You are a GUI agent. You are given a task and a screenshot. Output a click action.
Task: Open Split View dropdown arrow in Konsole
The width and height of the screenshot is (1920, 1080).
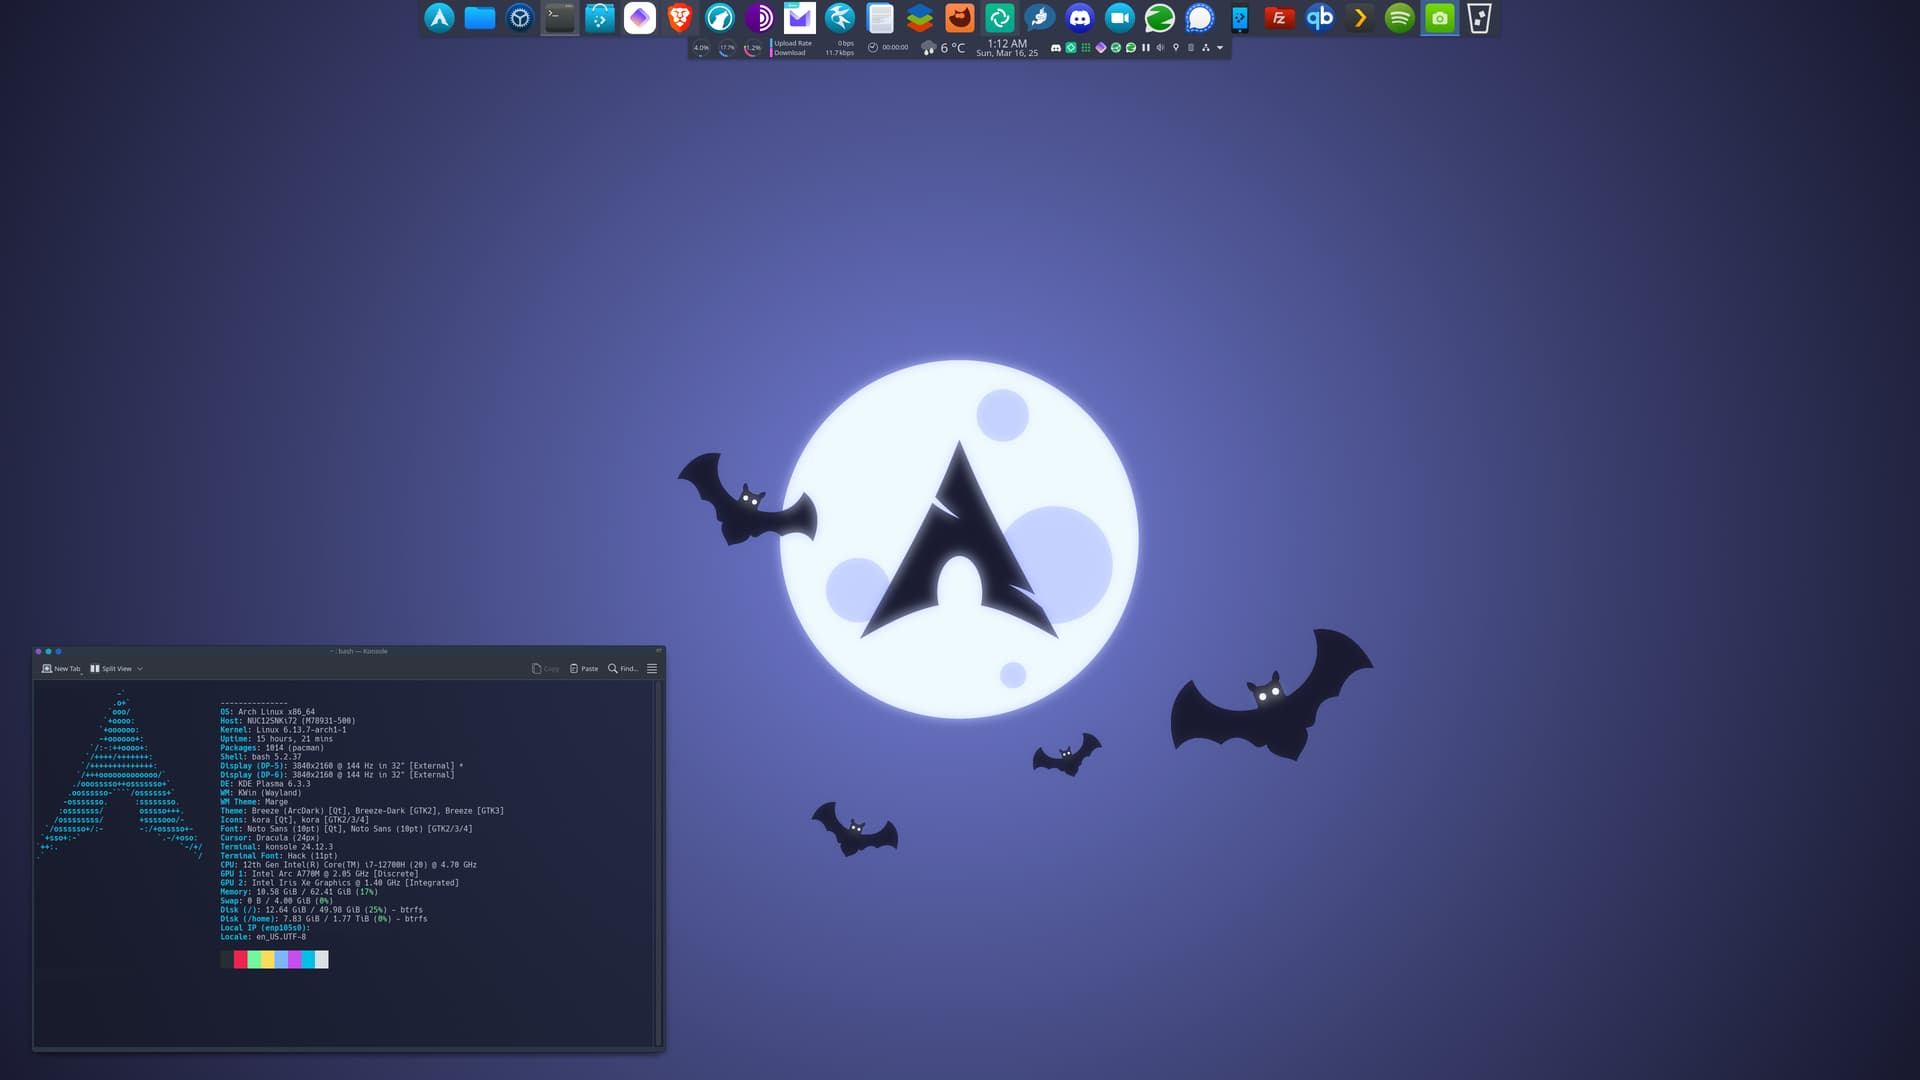[x=140, y=669]
